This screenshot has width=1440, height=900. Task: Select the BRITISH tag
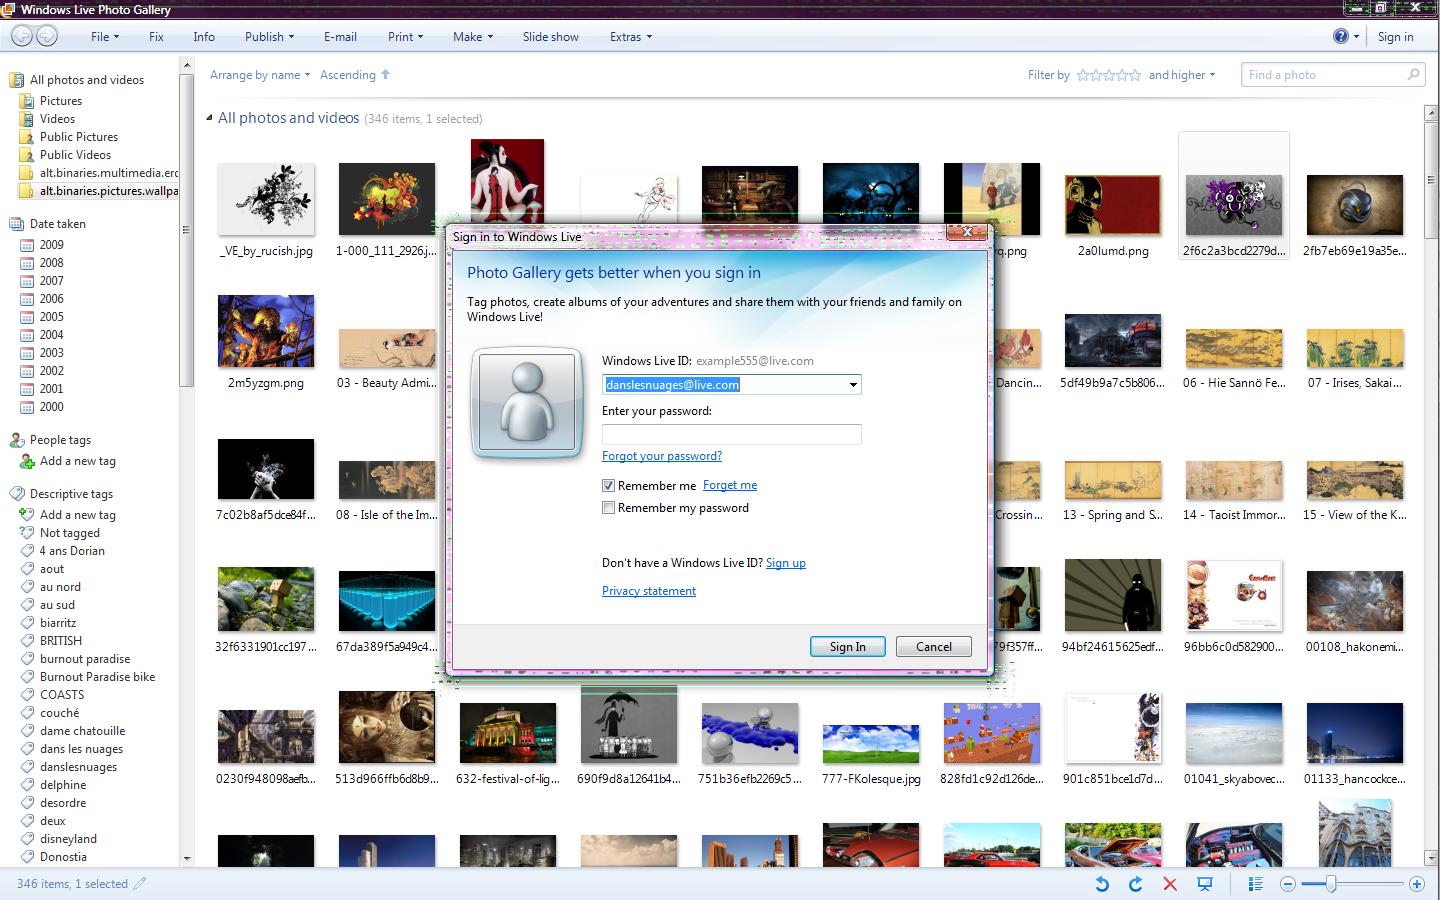coord(60,641)
